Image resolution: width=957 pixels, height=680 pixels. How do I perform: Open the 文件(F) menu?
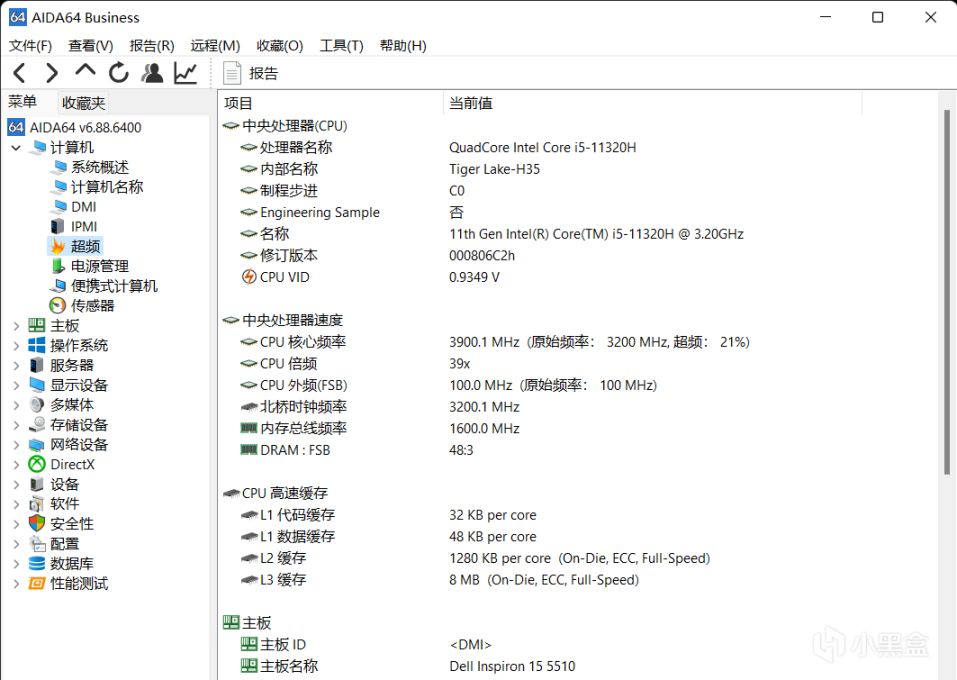31,46
